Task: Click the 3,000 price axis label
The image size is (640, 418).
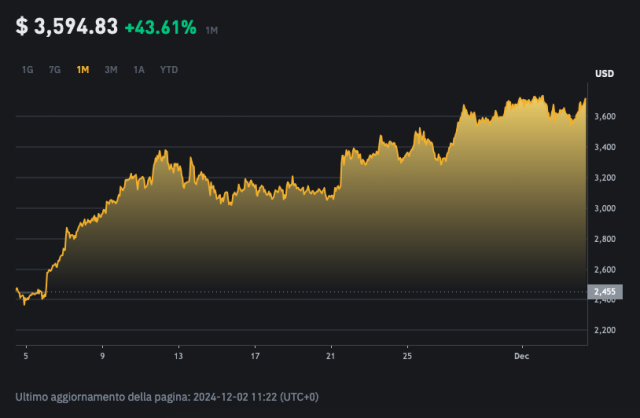Action: [x=604, y=209]
